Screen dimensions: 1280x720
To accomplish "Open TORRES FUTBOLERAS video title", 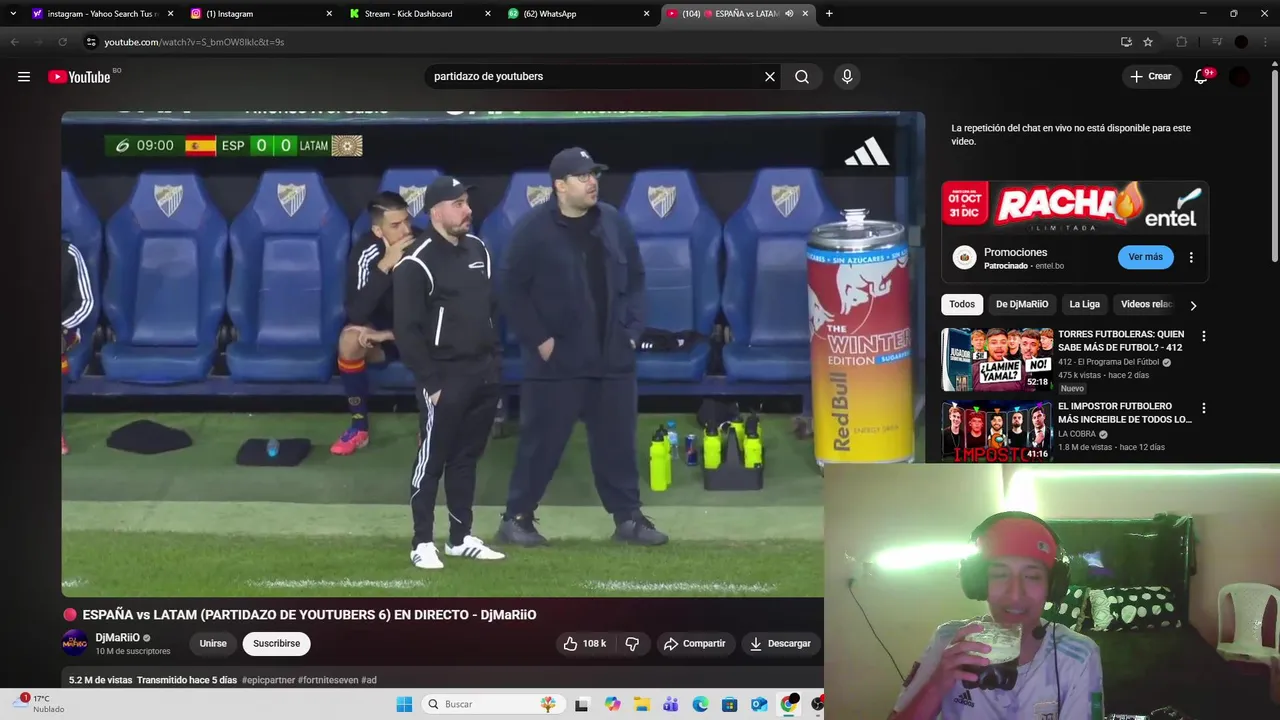I will 1121,341.
